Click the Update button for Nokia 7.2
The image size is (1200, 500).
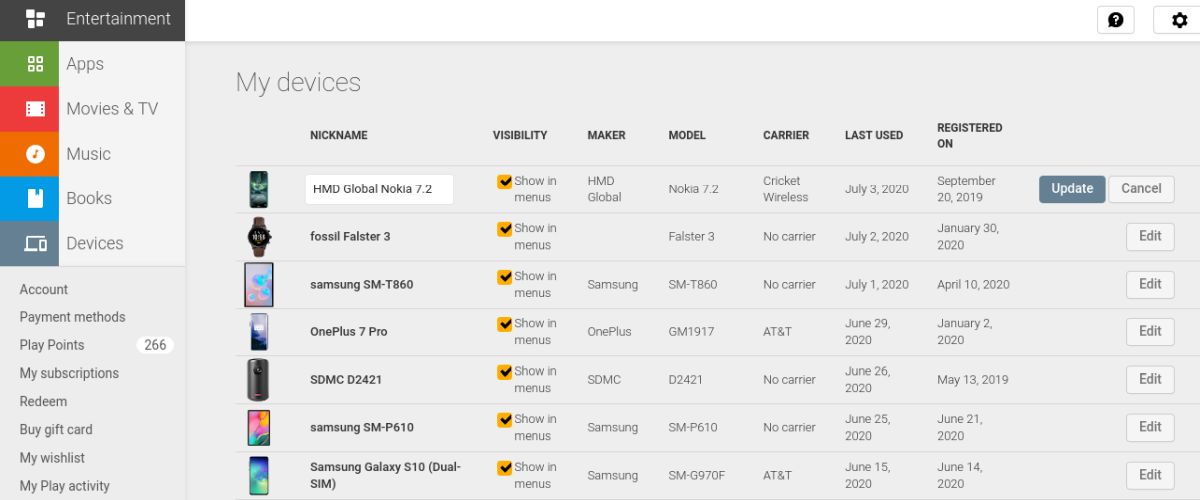point(1072,189)
